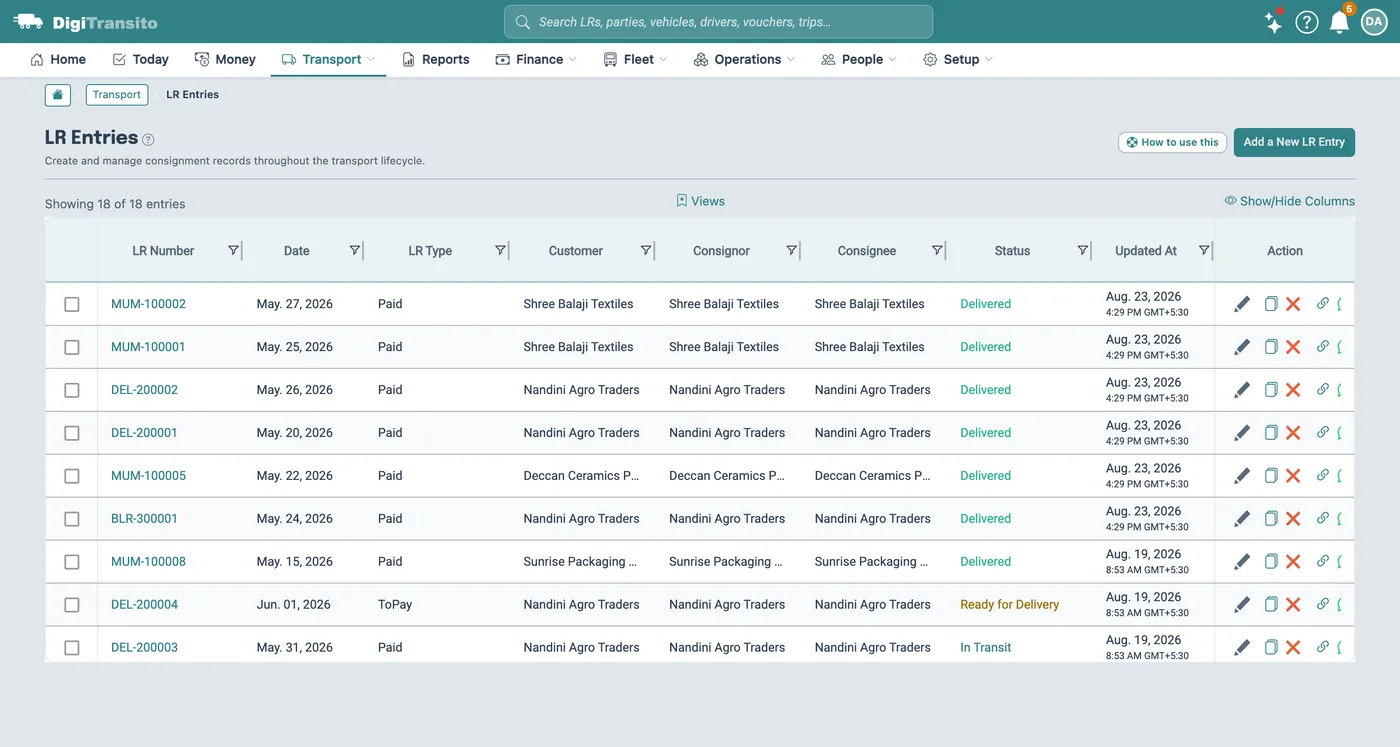Click the Ready for Delivery status

[1009, 605]
